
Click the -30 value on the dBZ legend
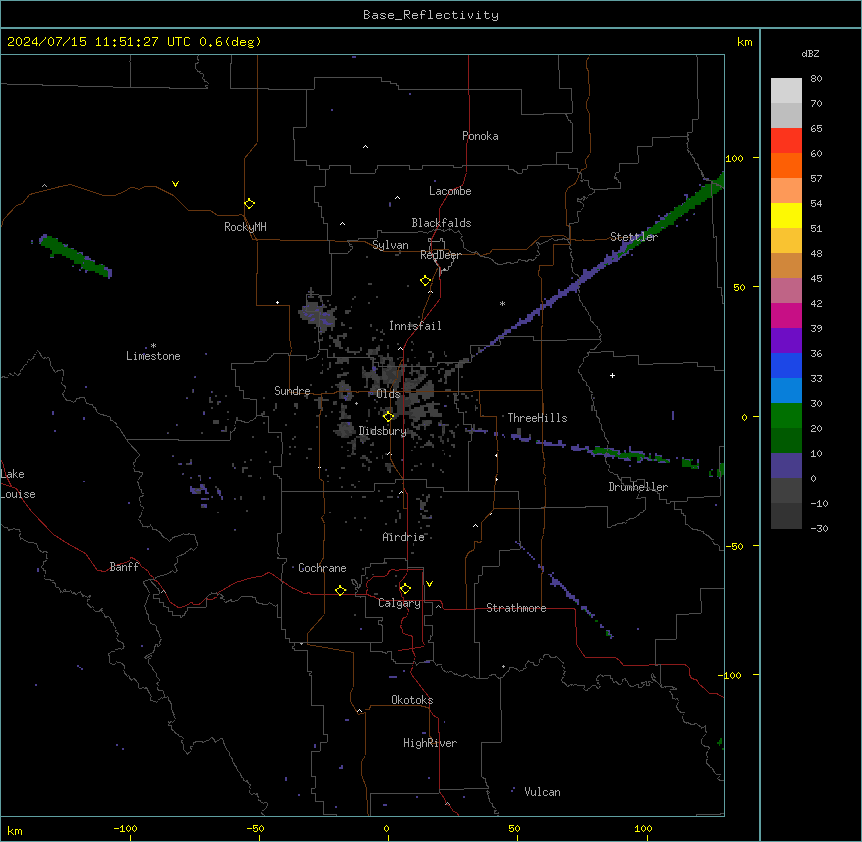(820, 528)
